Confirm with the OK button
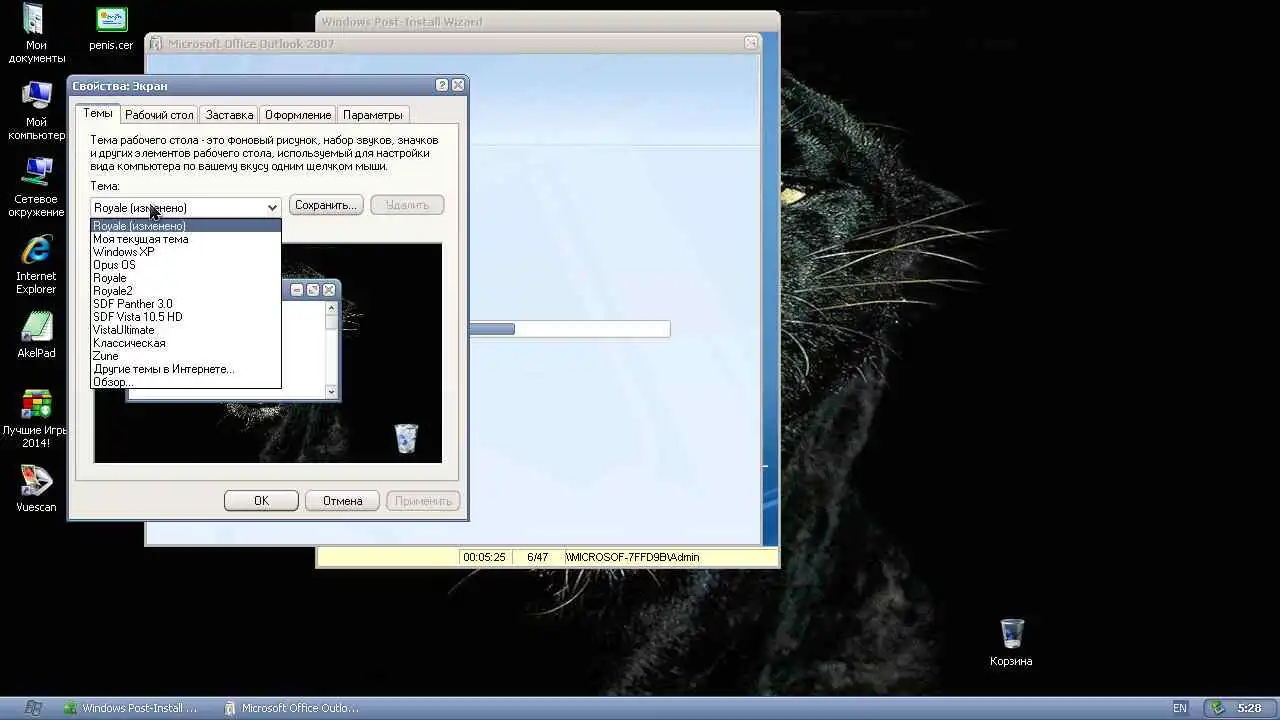This screenshot has width=1280, height=720. pos(261,501)
